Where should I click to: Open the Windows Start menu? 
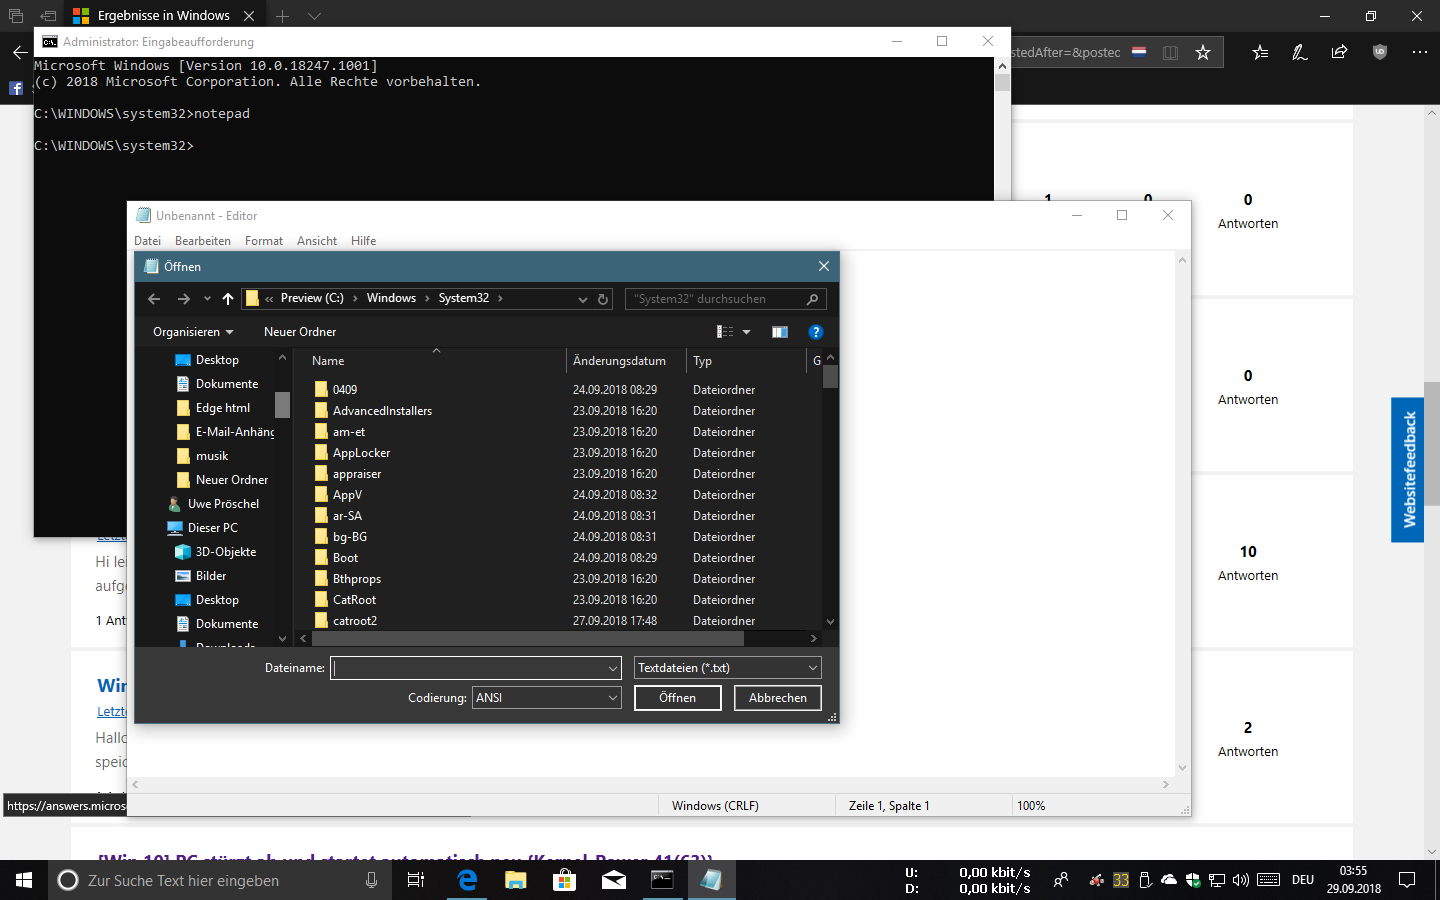(24, 880)
